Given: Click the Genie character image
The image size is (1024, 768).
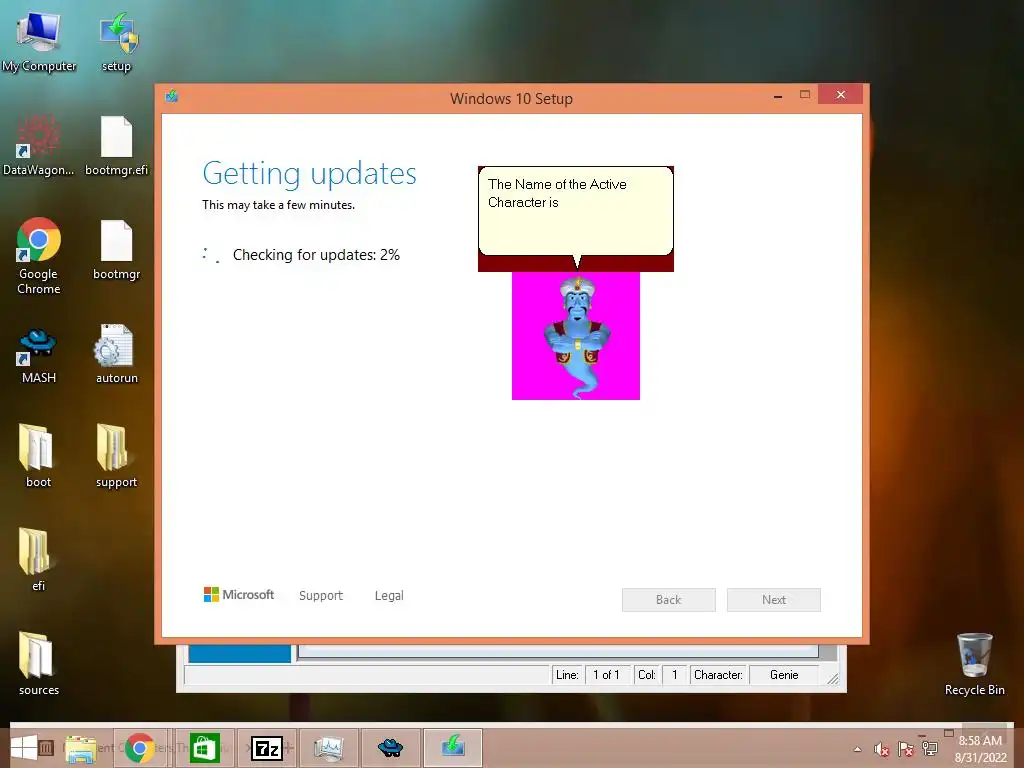Looking at the screenshot, I should point(576,336).
